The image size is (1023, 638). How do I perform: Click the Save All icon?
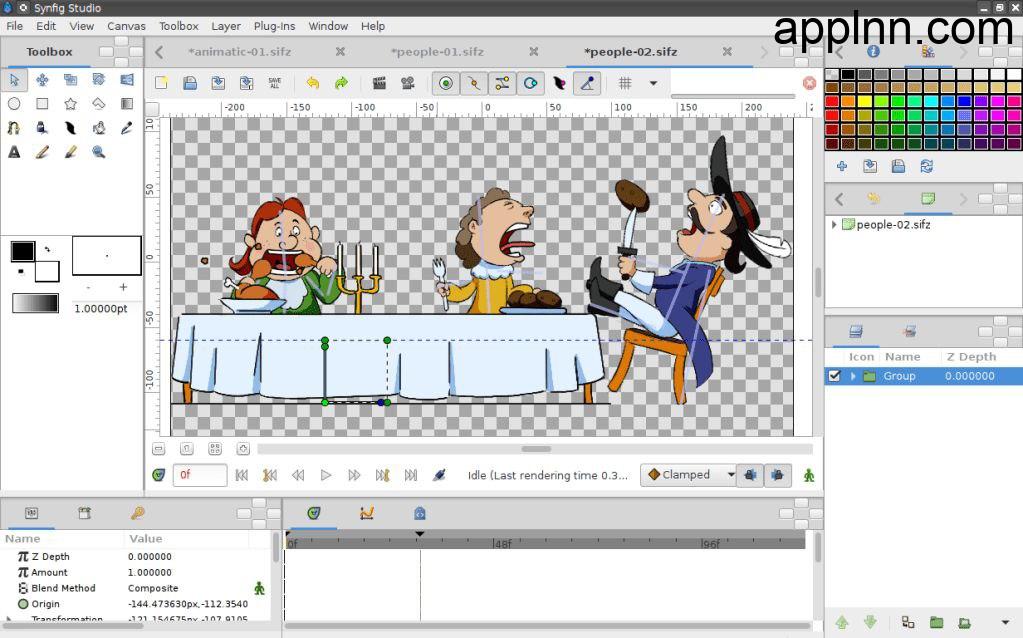(275, 83)
